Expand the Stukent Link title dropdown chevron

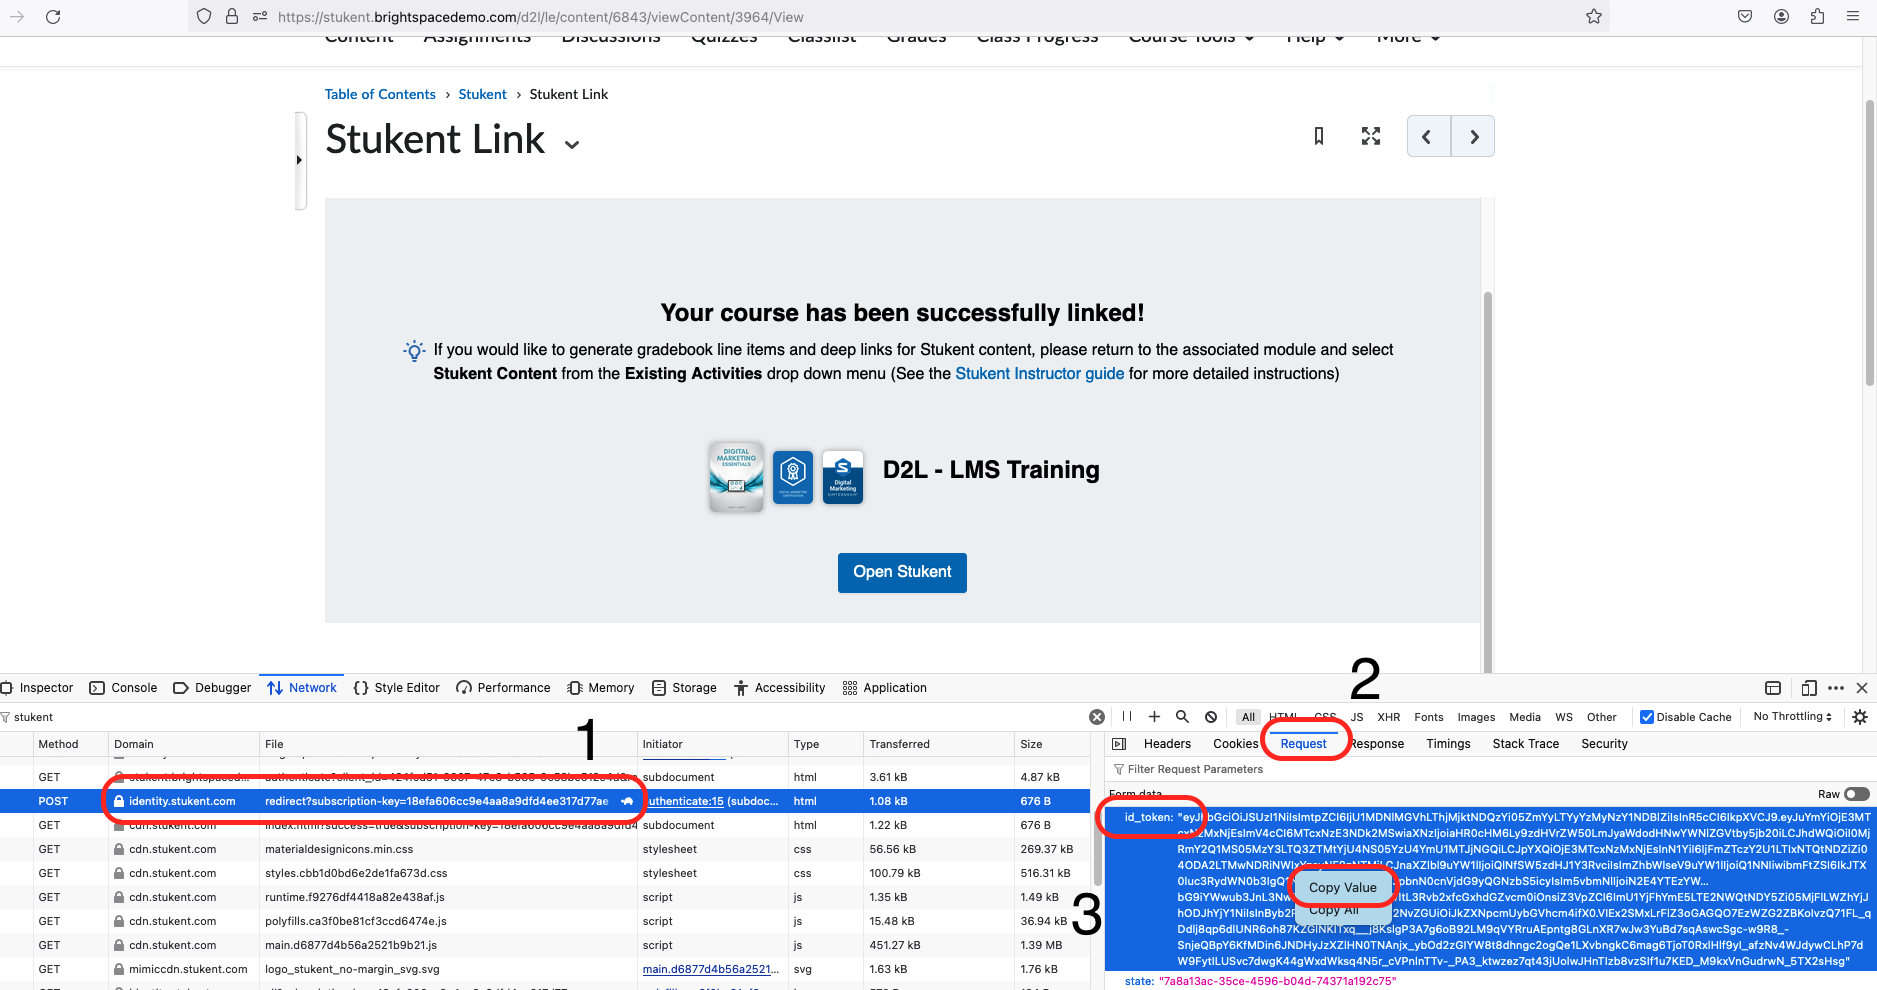[572, 145]
